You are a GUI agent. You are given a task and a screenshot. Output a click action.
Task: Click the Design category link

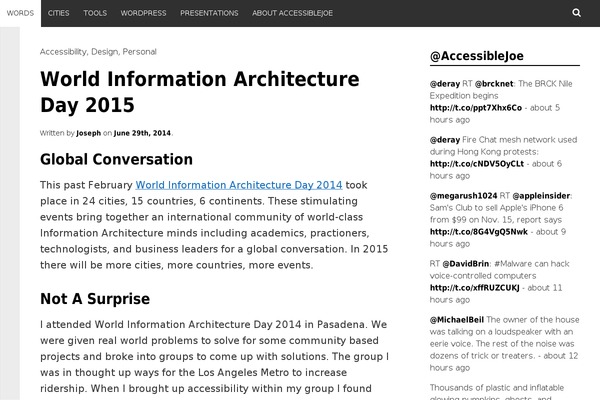tap(104, 52)
